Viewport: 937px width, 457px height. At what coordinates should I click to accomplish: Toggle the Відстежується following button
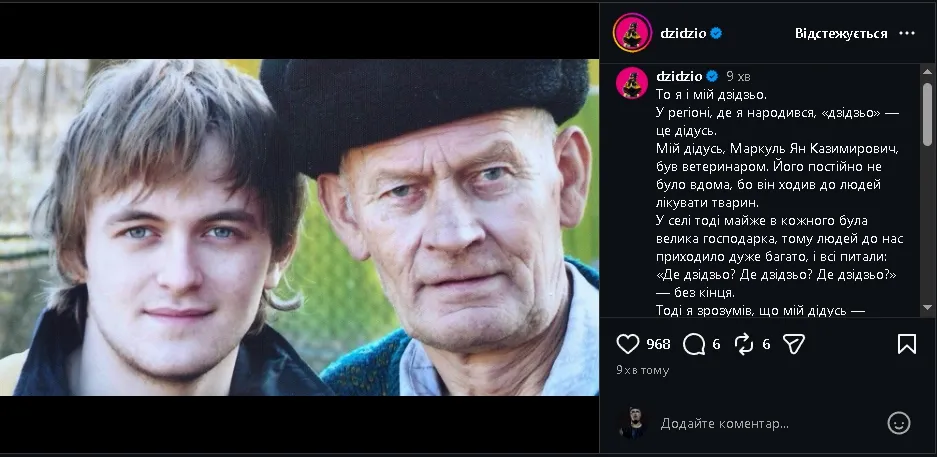[x=841, y=33]
